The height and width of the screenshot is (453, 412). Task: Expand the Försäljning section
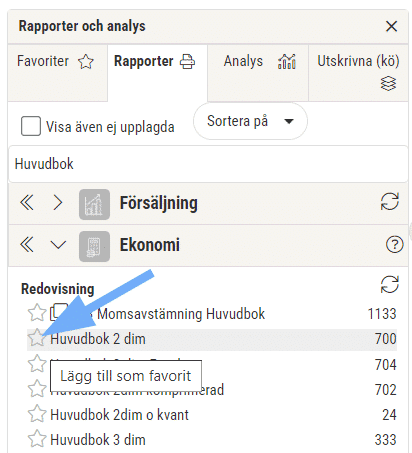click(58, 202)
